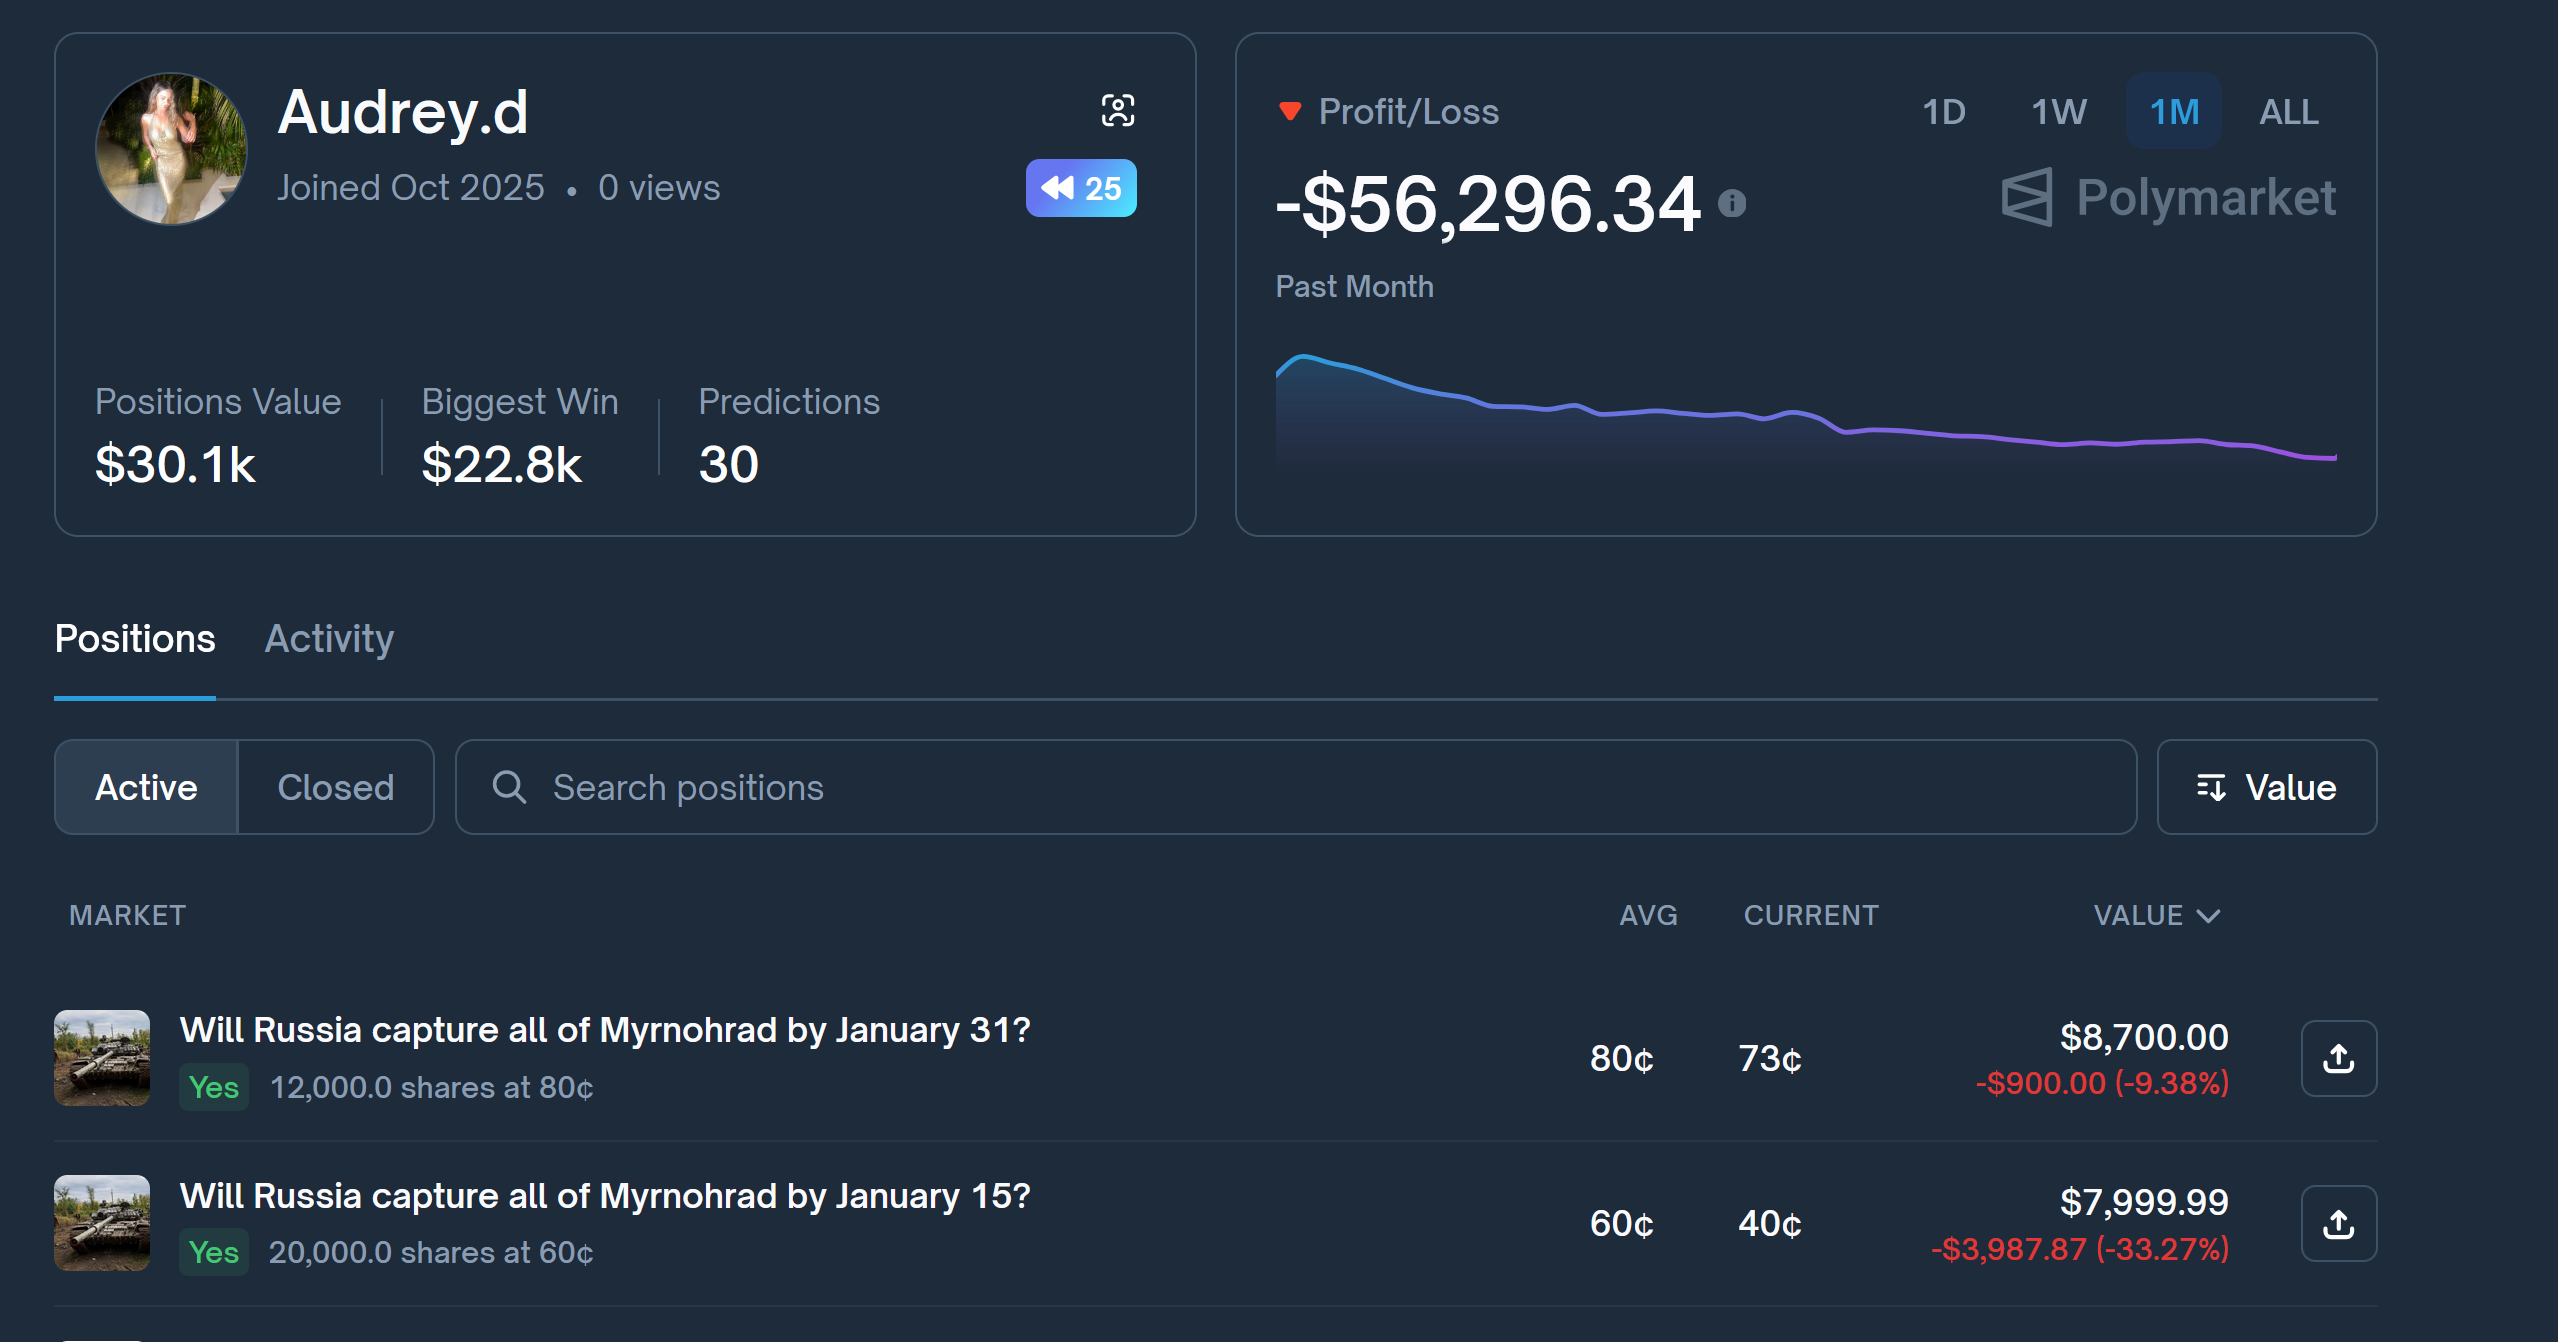Click the VALUE column sort chevron
Image resolution: width=2558 pixels, height=1342 pixels.
tap(2209, 916)
